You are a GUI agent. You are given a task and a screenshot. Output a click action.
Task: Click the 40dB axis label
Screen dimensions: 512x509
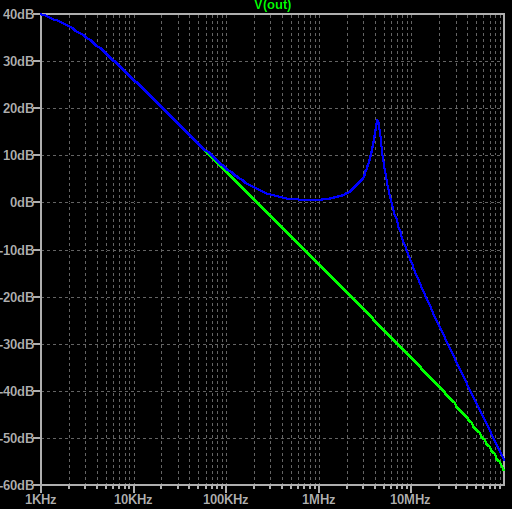point(18,14)
